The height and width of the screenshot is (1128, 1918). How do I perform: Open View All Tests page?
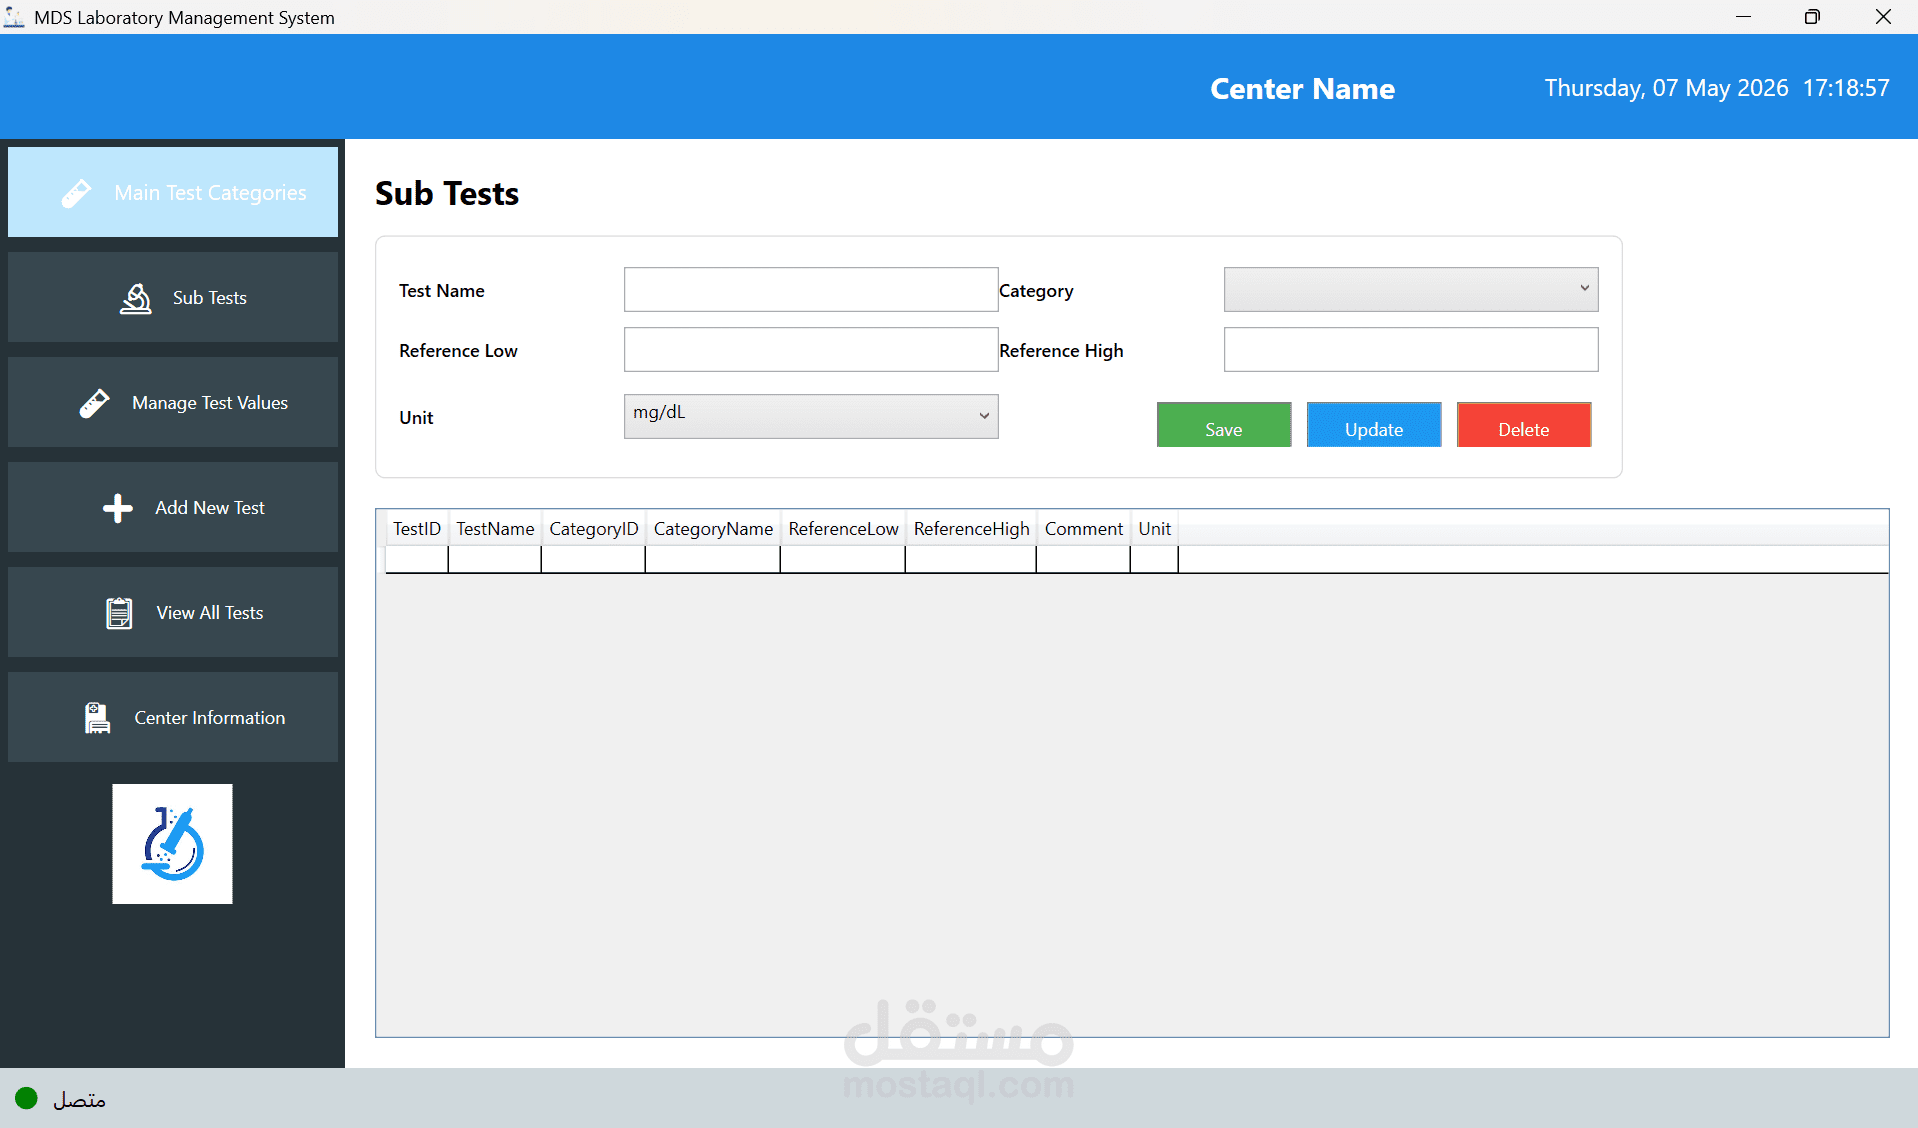pos(173,612)
